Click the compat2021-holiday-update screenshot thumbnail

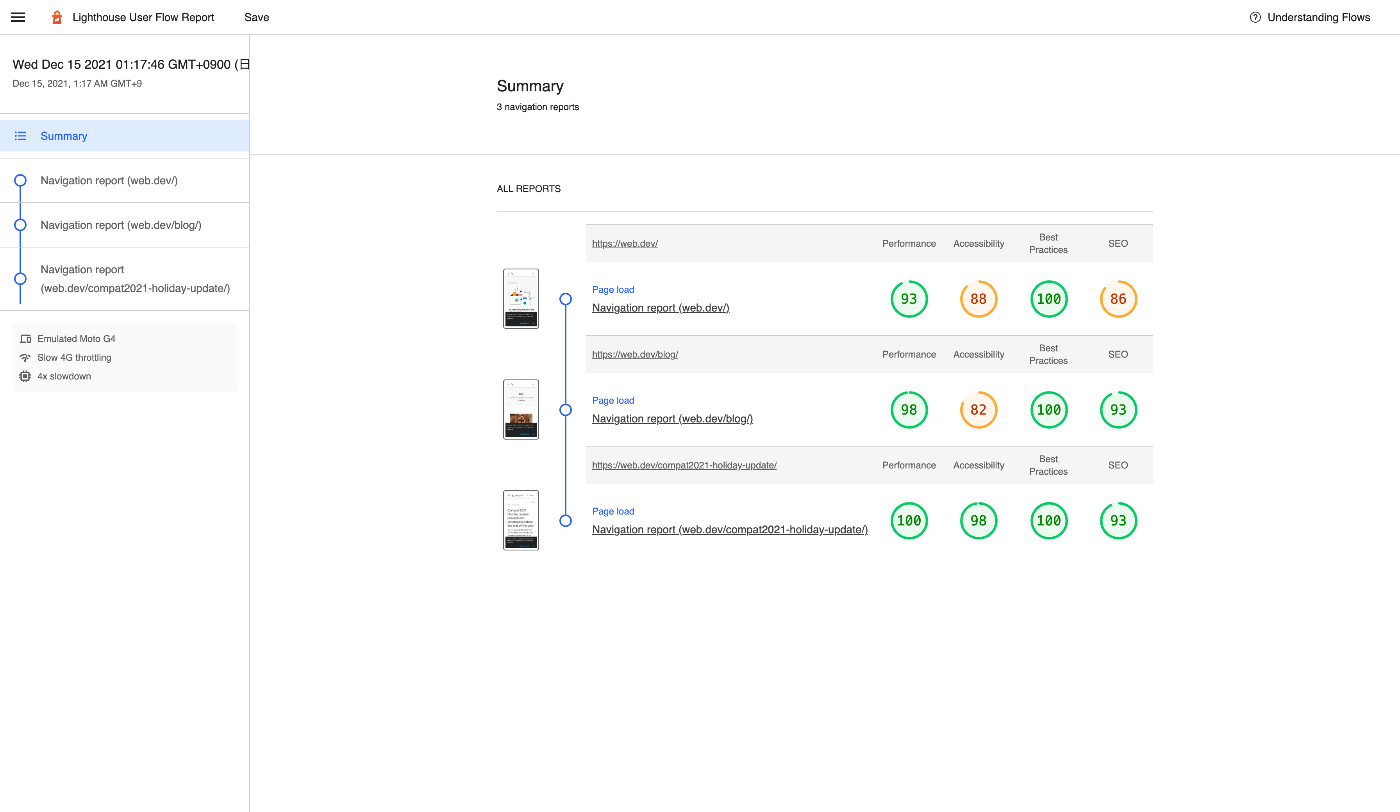[x=521, y=520]
